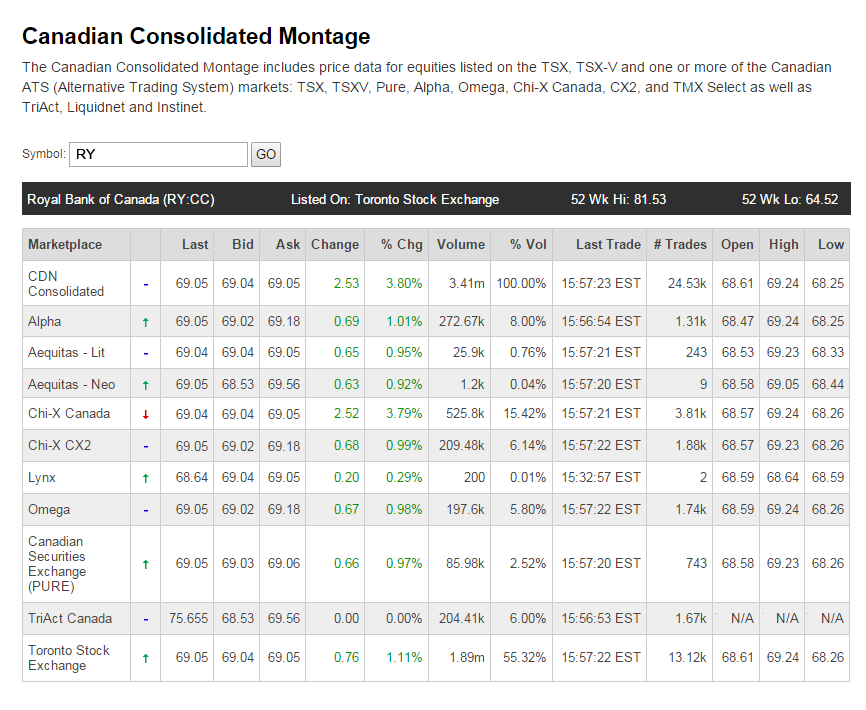Sort by the Volume column header
The width and height of the screenshot is (866, 710).
460,244
